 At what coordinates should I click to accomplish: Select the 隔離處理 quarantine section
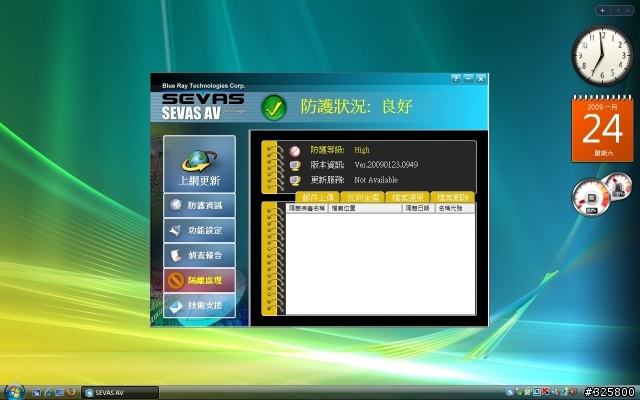coord(199,280)
